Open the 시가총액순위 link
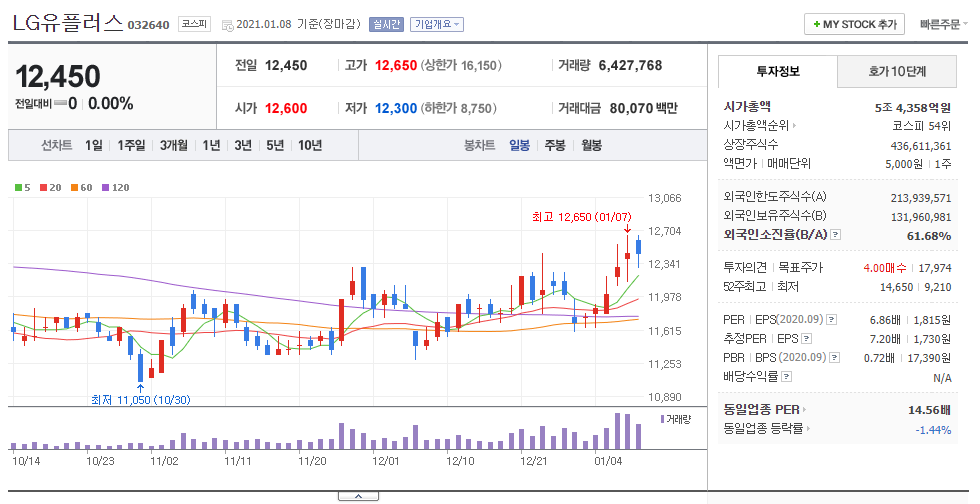Image resolution: width=980 pixels, height=504 pixels. tap(759, 126)
